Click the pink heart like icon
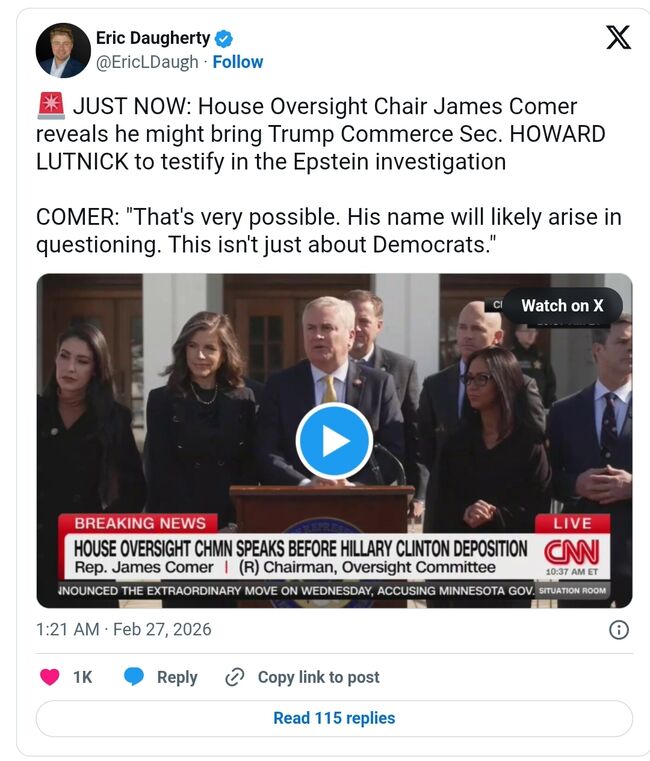The height and width of the screenshot is (761, 650). click(x=50, y=677)
